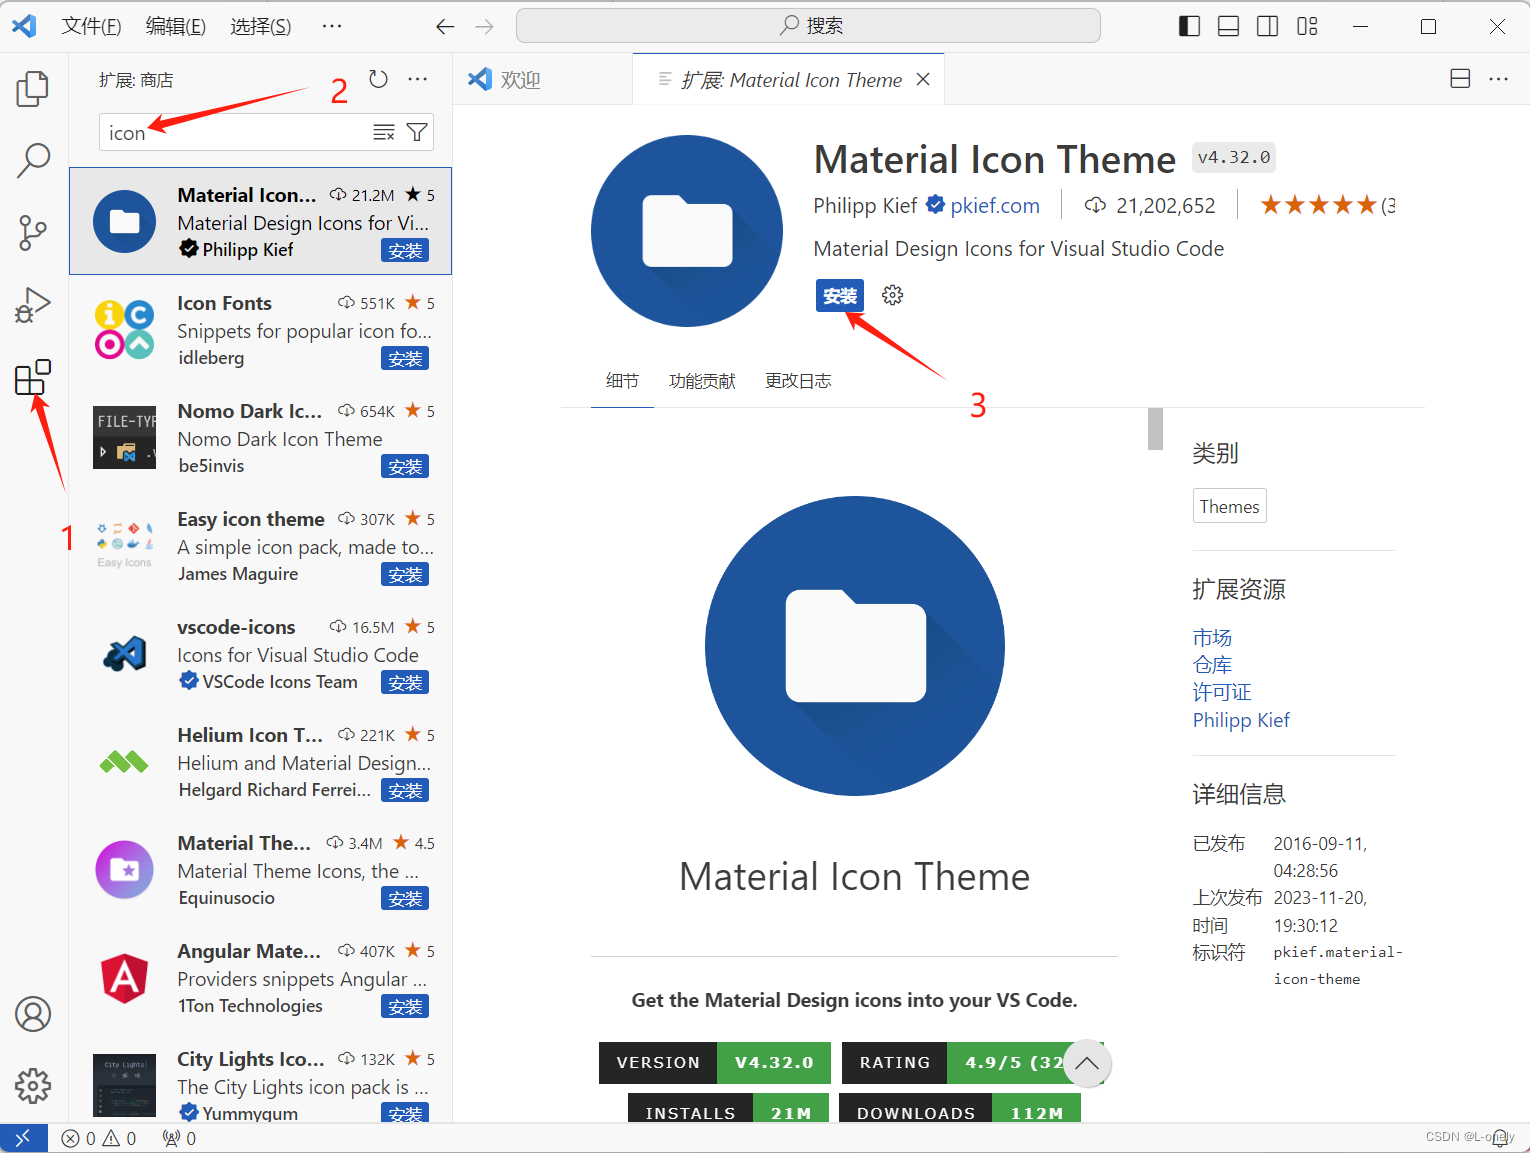Open the 市场 resource link
This screenshot has height=1153, width=1530.
pyautogui.click(x=1212, y=638)
